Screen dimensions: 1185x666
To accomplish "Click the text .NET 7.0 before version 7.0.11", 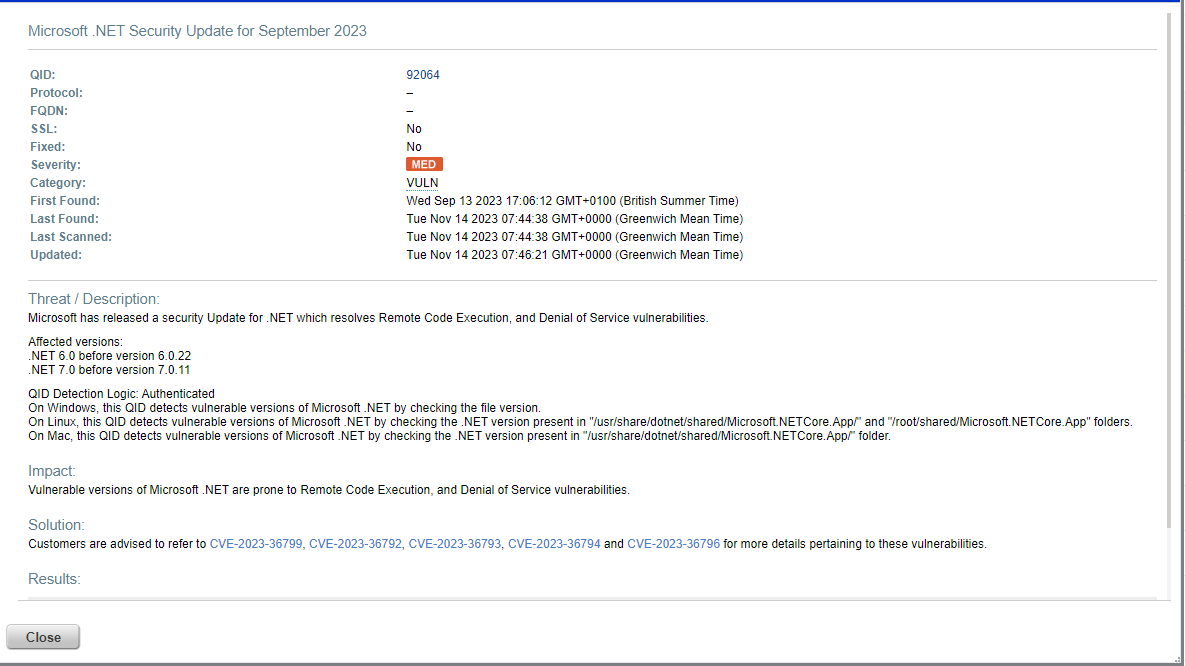I will tap(109, 370).
